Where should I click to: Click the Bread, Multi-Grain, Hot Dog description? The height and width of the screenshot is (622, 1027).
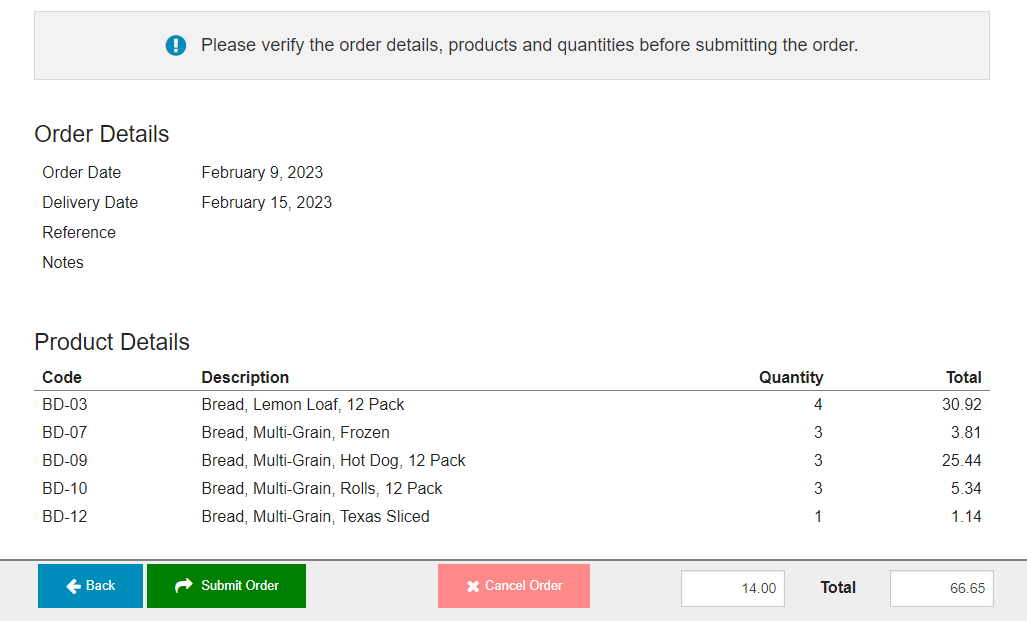click(333, 461)
